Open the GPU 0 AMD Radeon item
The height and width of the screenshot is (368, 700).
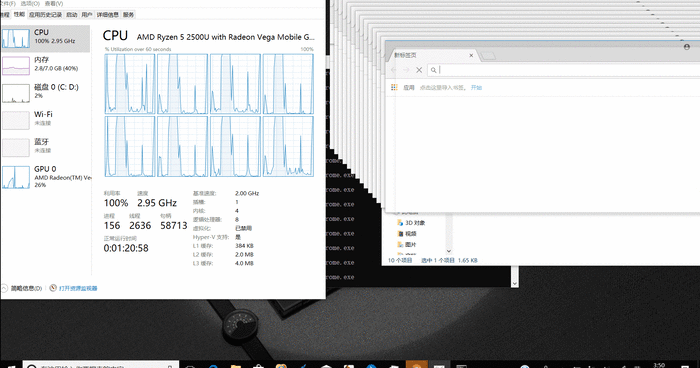(45, 176)
